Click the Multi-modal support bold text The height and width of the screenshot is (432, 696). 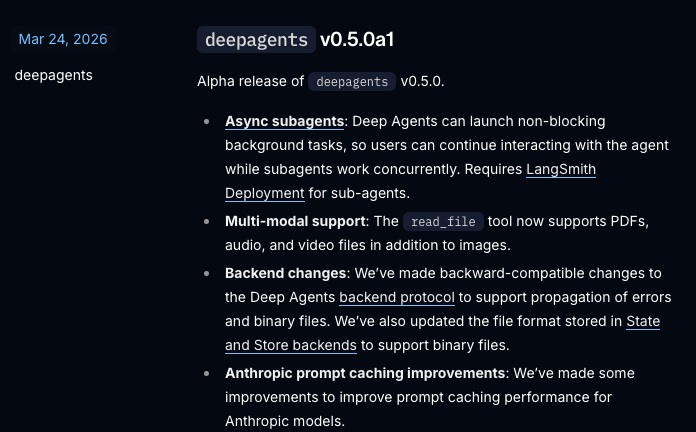[x=295, y=221]
